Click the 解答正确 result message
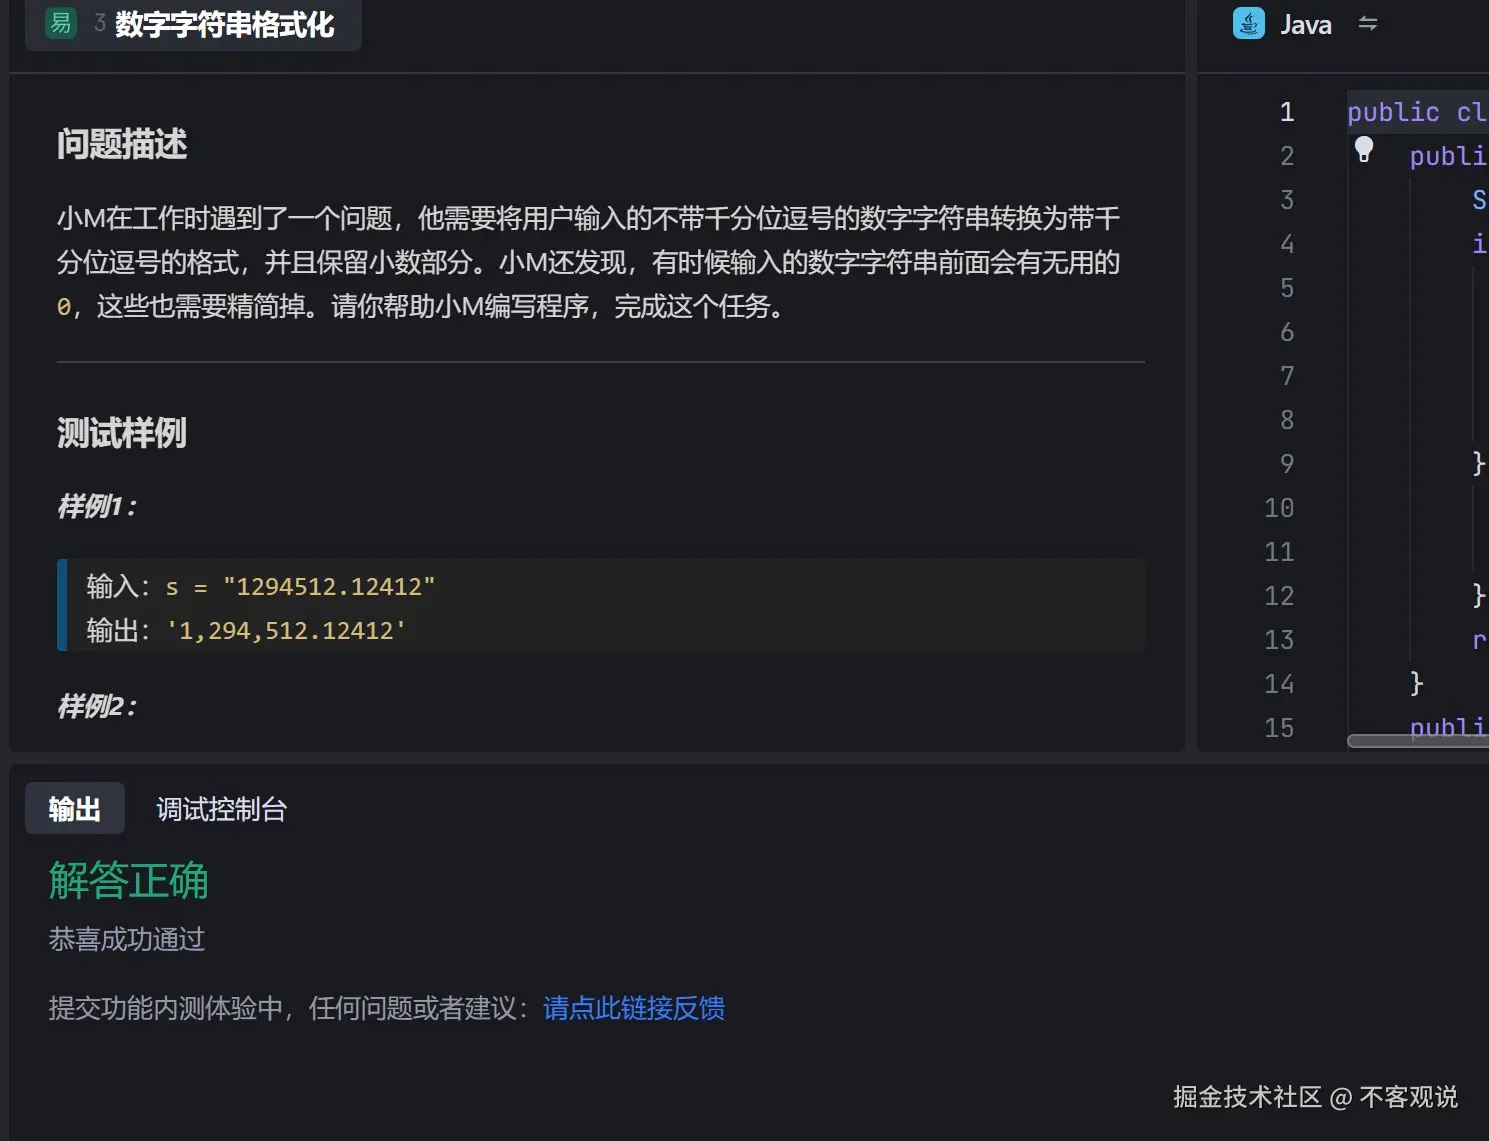Image resolution: width=1489 pixels, height=1141 pixels. coord(128,881)
